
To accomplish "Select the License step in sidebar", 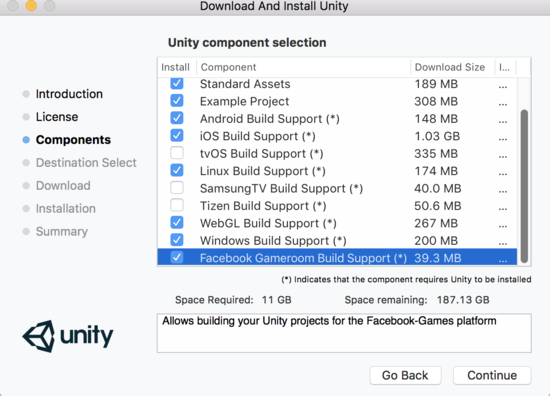I will point(57,117).
